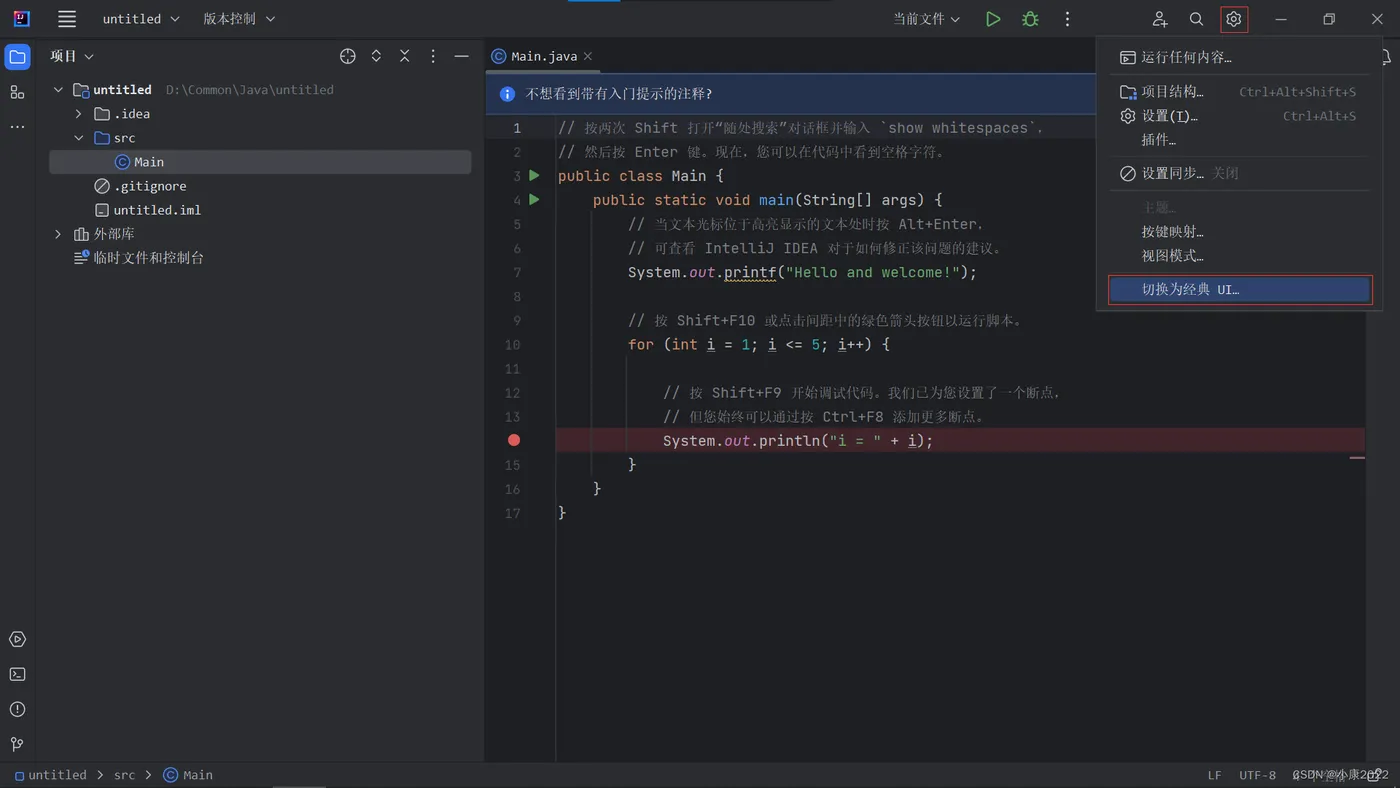The height and width of the screenshot is (788, 1400).
Task: Run the current file with green play button
Action: (992, 19)
